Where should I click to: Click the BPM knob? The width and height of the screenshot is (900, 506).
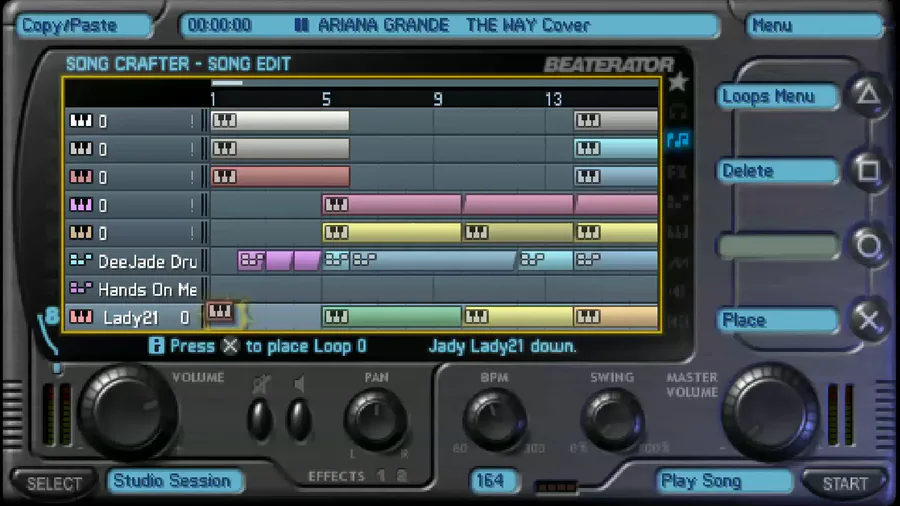pos(495,419)
